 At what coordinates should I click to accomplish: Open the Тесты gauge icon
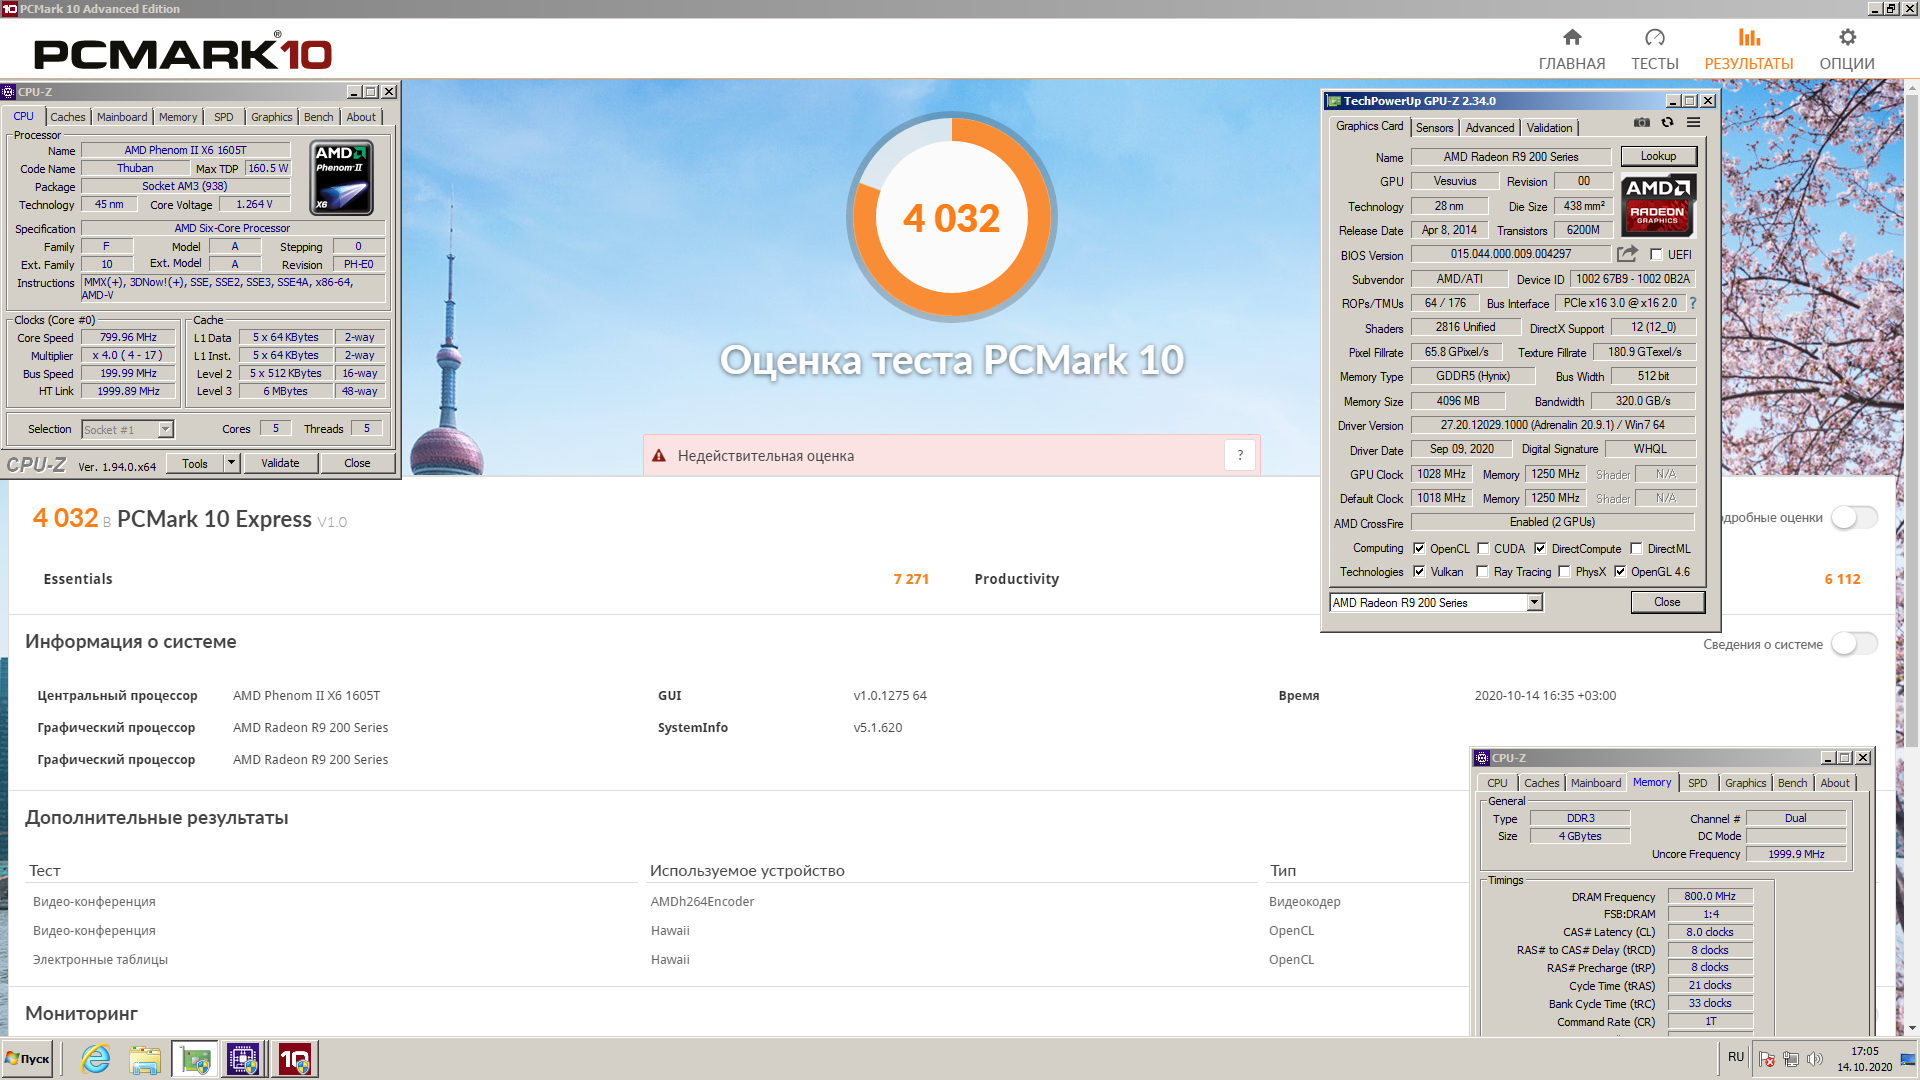(x=1655, y=37)
